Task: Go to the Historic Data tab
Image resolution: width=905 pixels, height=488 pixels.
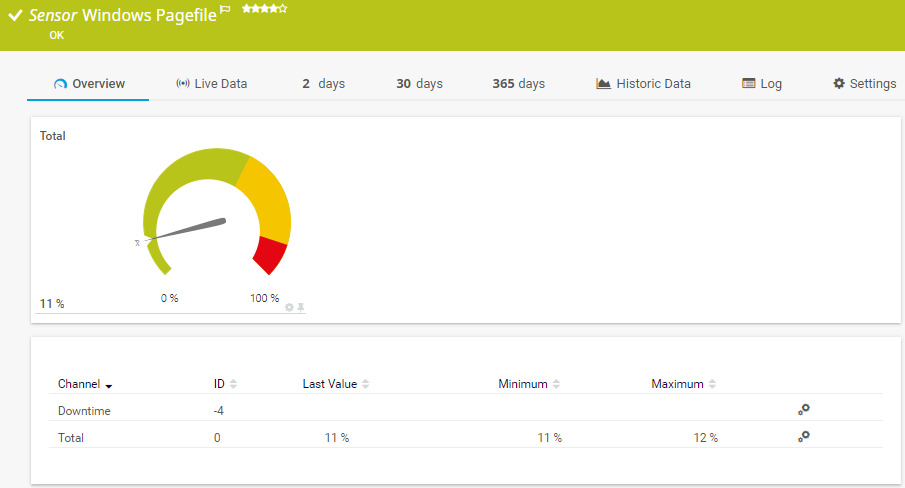Action: [643, 84]
